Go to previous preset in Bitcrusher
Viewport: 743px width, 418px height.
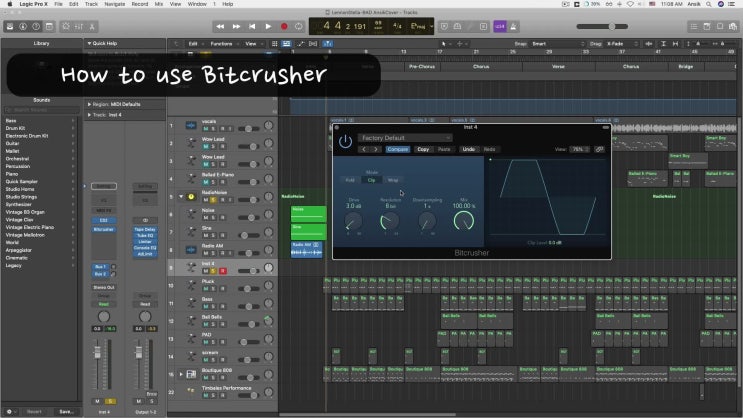(x=363, y=149)
